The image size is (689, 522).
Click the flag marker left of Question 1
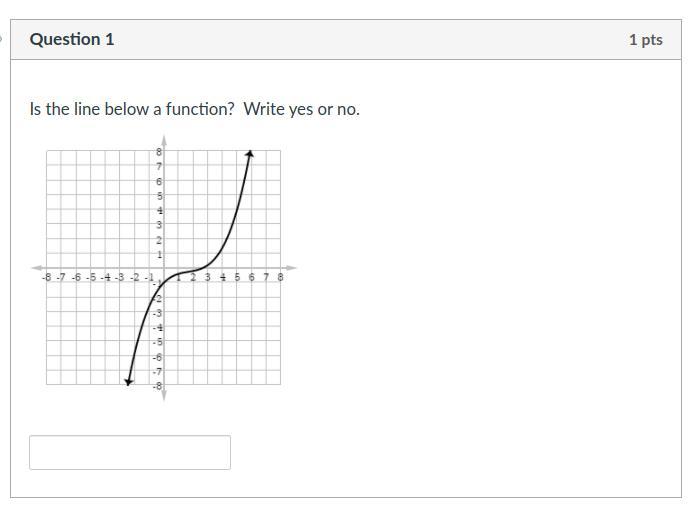point(3,40)
